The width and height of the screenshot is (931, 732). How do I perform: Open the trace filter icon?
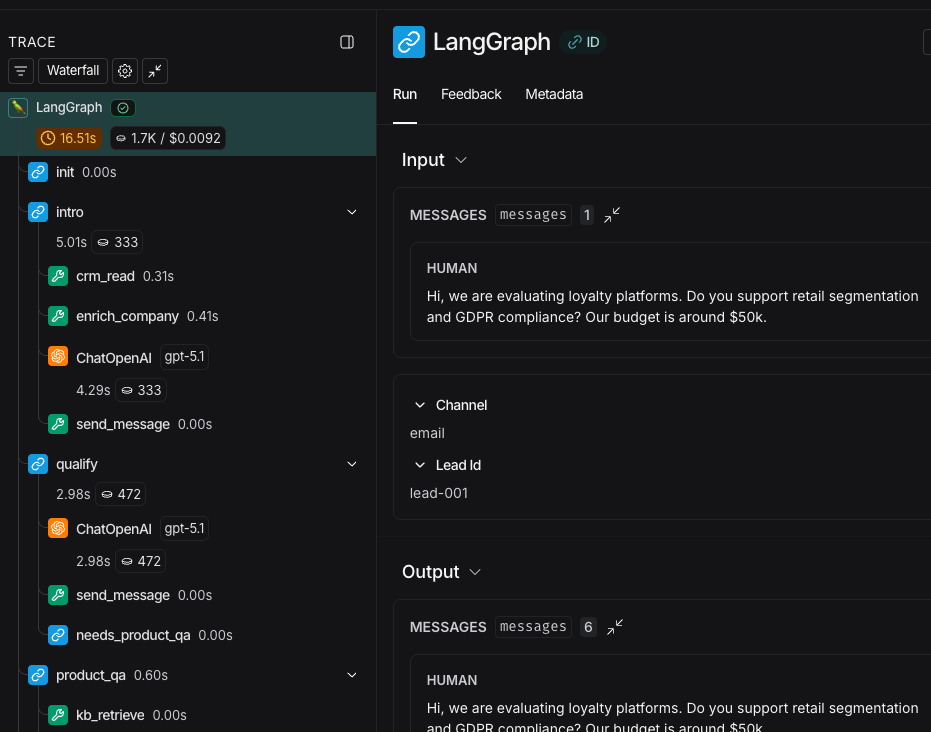(21, 71)
